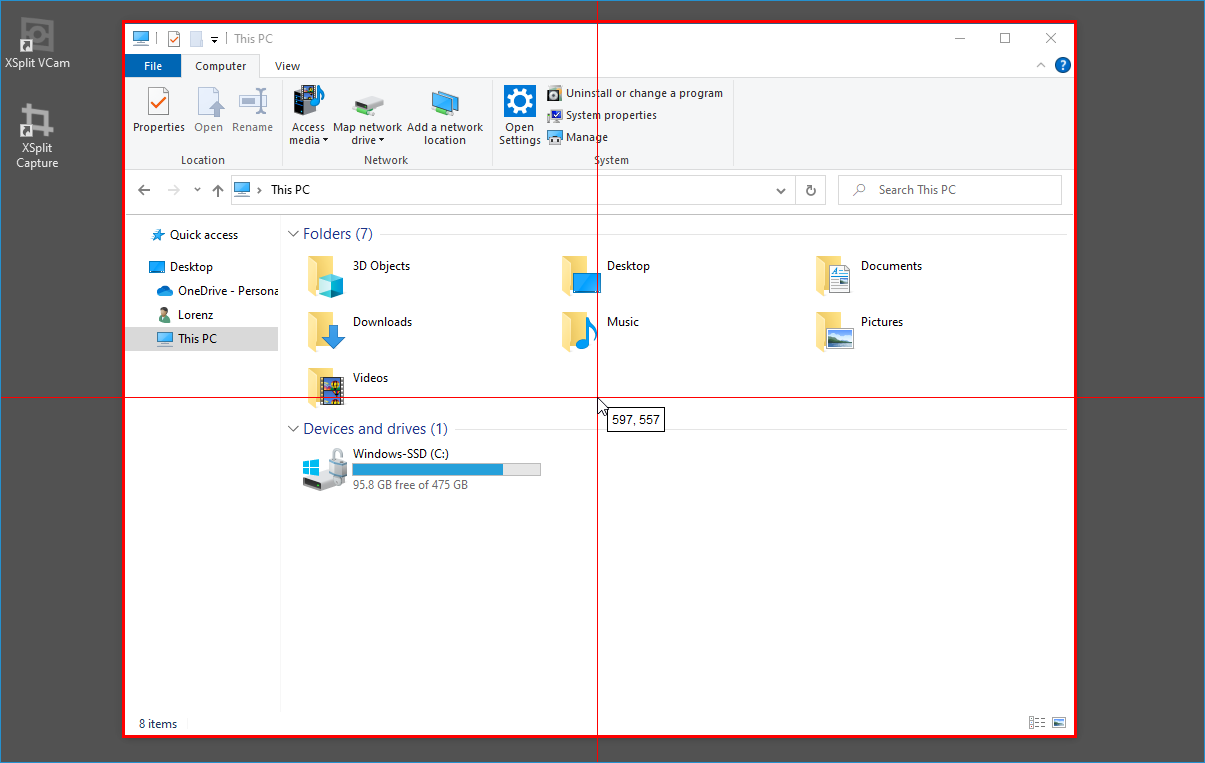Open the XSplit VCam desktop shortcut

37,44
